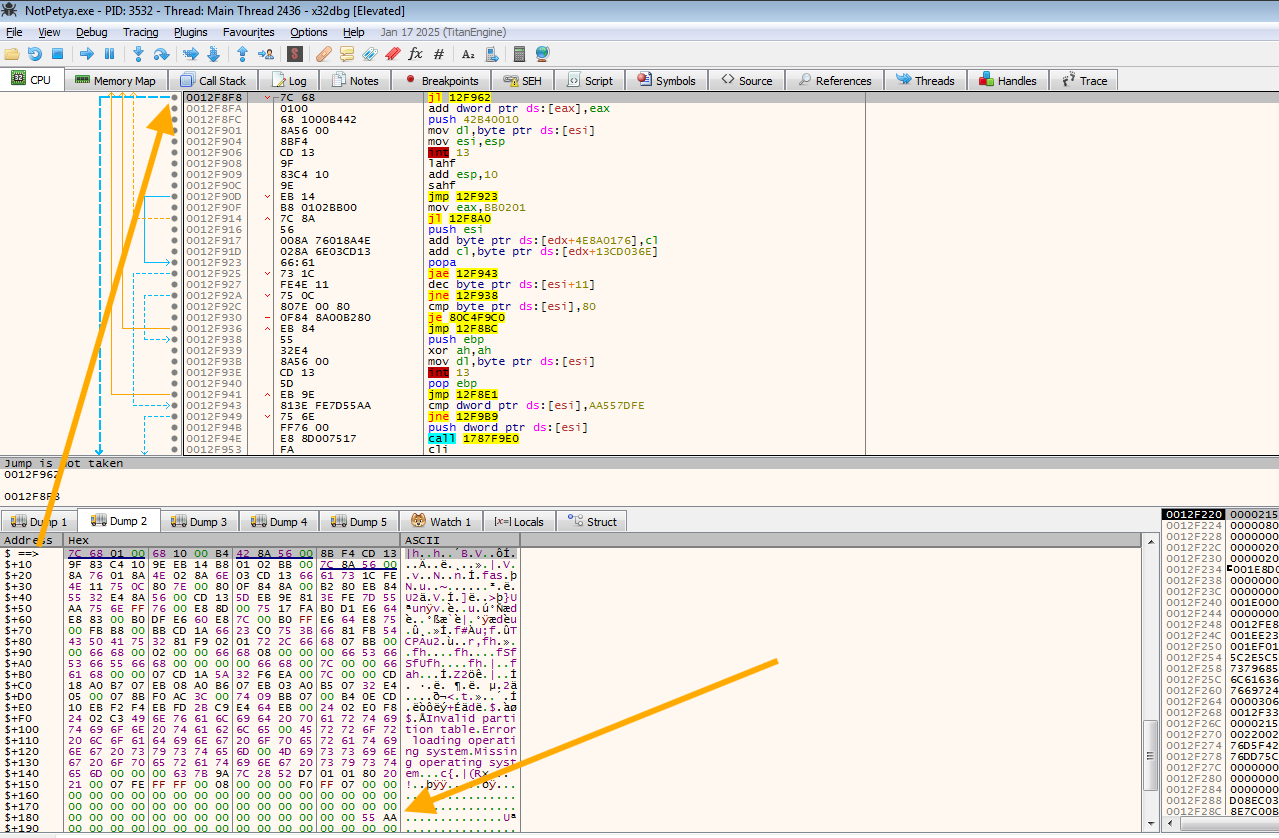
Task: Run to user code
Action: coord(265,53)
